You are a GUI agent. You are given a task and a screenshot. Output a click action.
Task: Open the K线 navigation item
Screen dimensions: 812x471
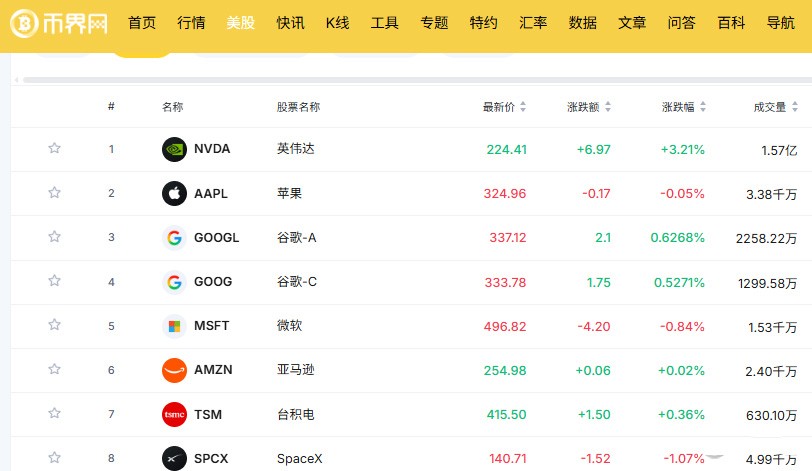click(338, 23)
